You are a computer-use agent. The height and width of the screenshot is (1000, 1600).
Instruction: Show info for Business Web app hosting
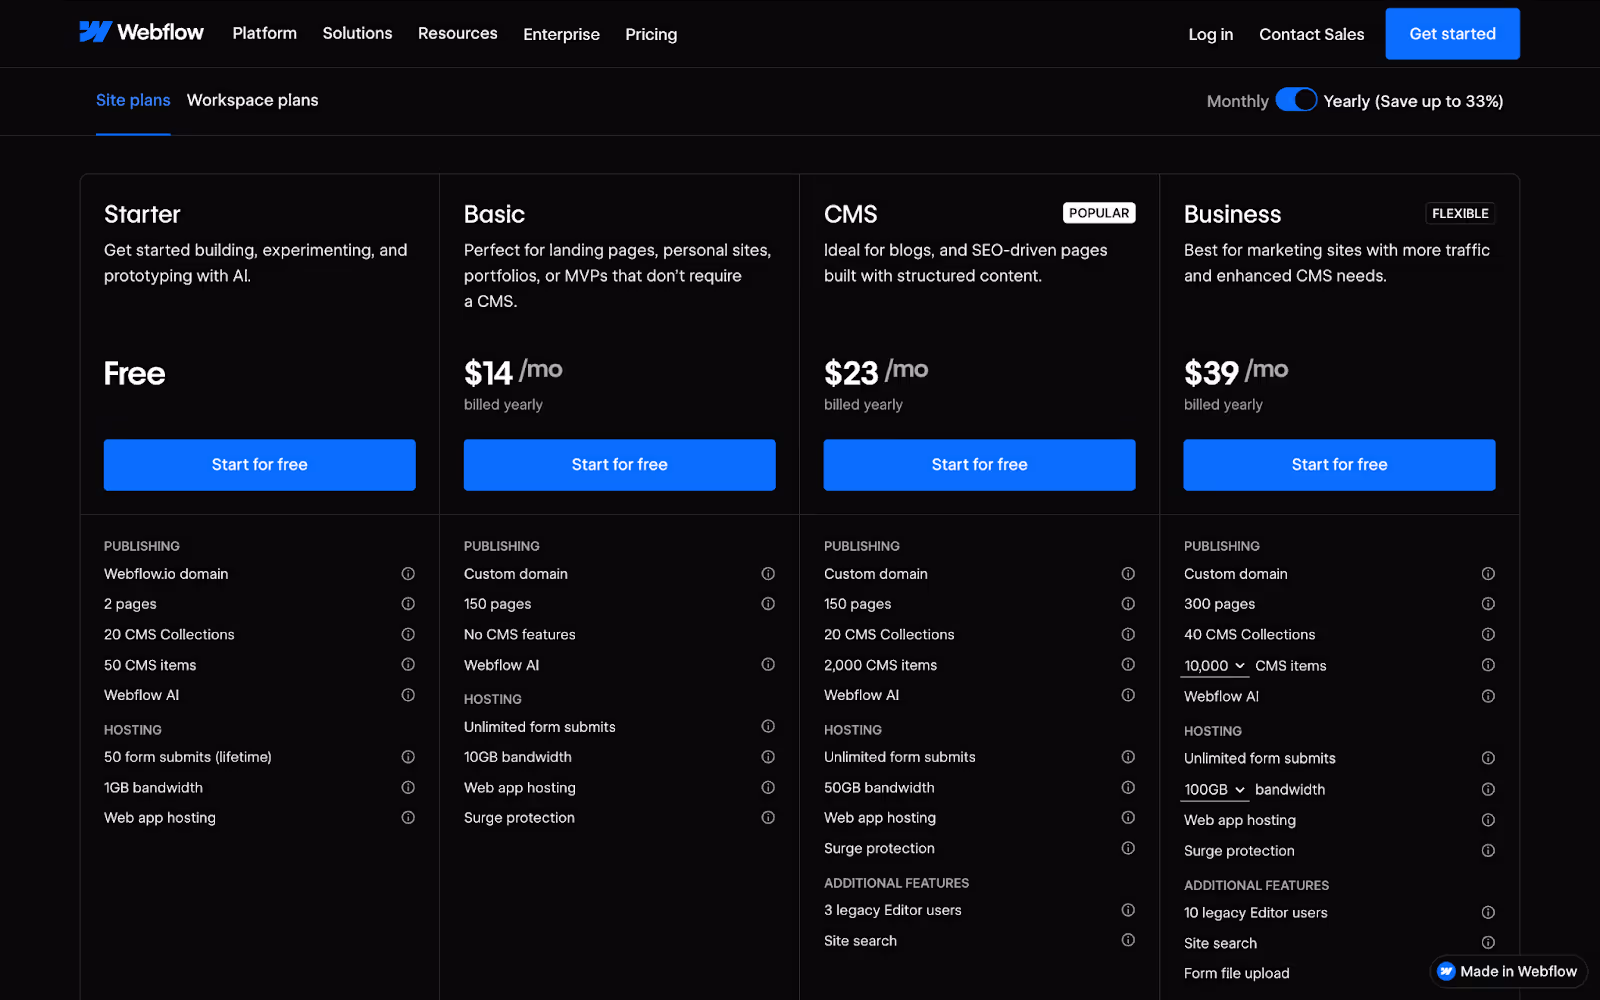point(1488,820)
